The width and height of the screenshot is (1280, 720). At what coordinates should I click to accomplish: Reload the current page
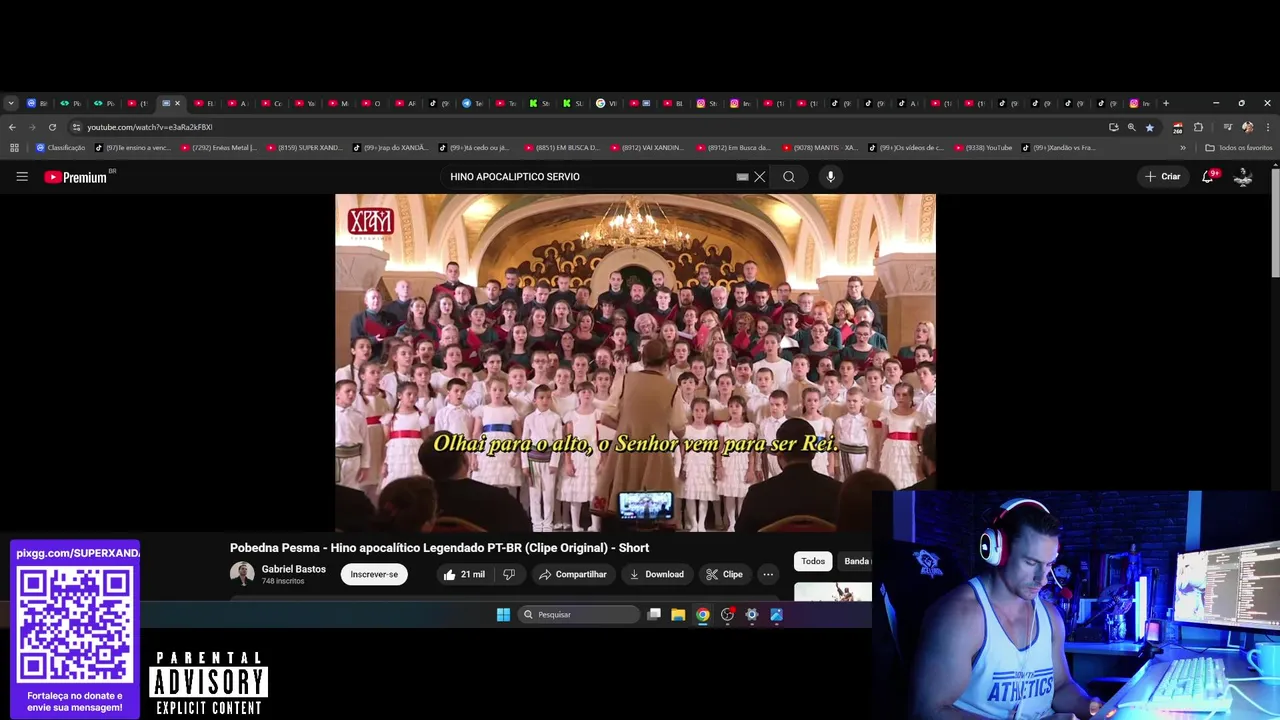coord(52,127)
